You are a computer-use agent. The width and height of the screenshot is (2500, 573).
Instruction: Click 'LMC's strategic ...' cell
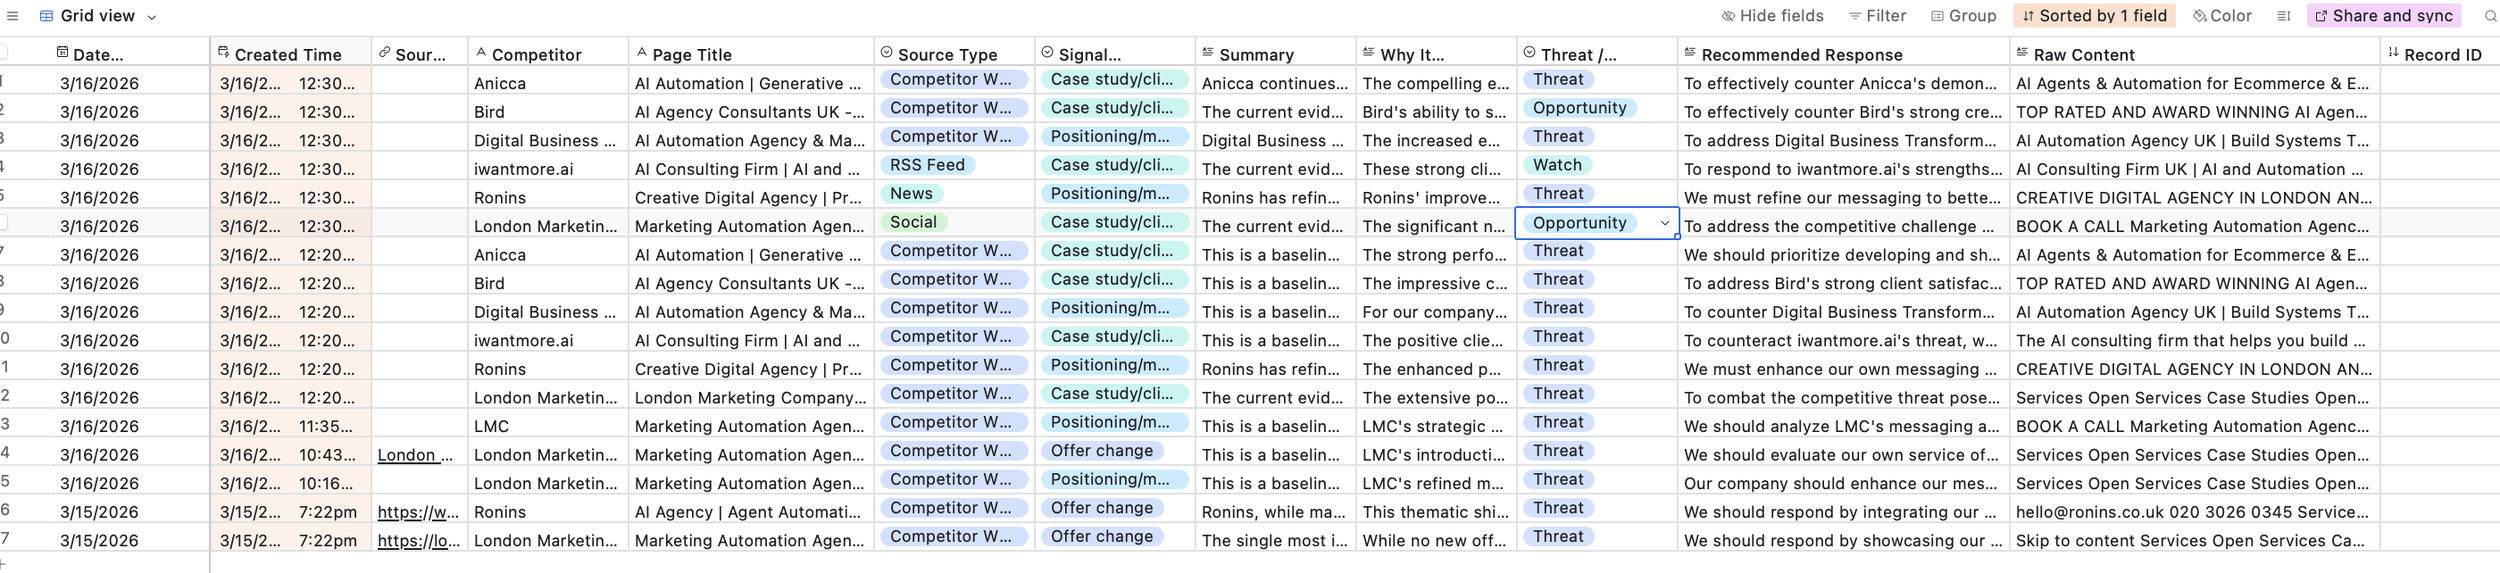coord(1436,426)
